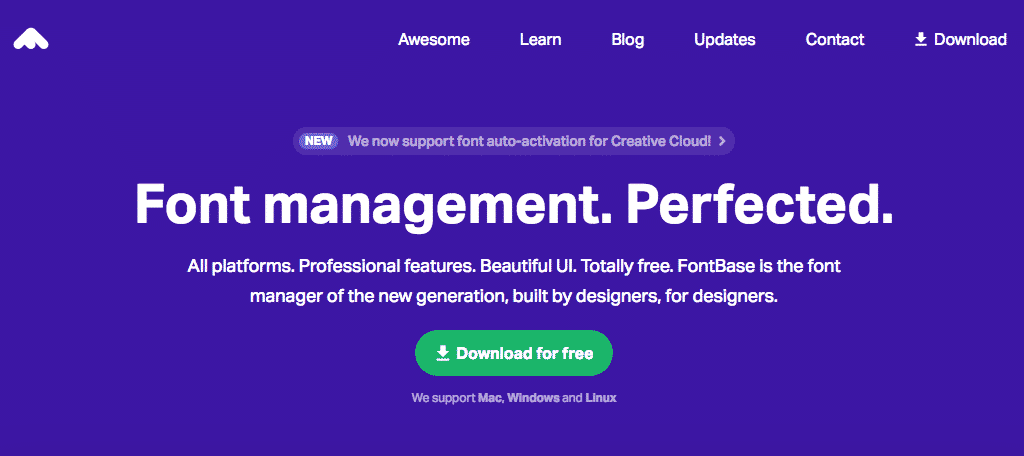Click the Linux platform text
This screenshot has width=1024, height=456.
(601, 397)
